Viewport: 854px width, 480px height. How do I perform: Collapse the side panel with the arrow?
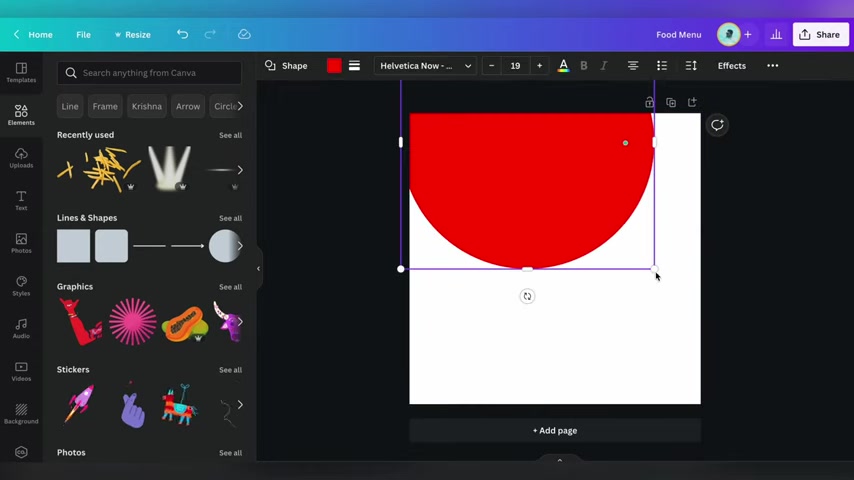click(x=258, y=268)
